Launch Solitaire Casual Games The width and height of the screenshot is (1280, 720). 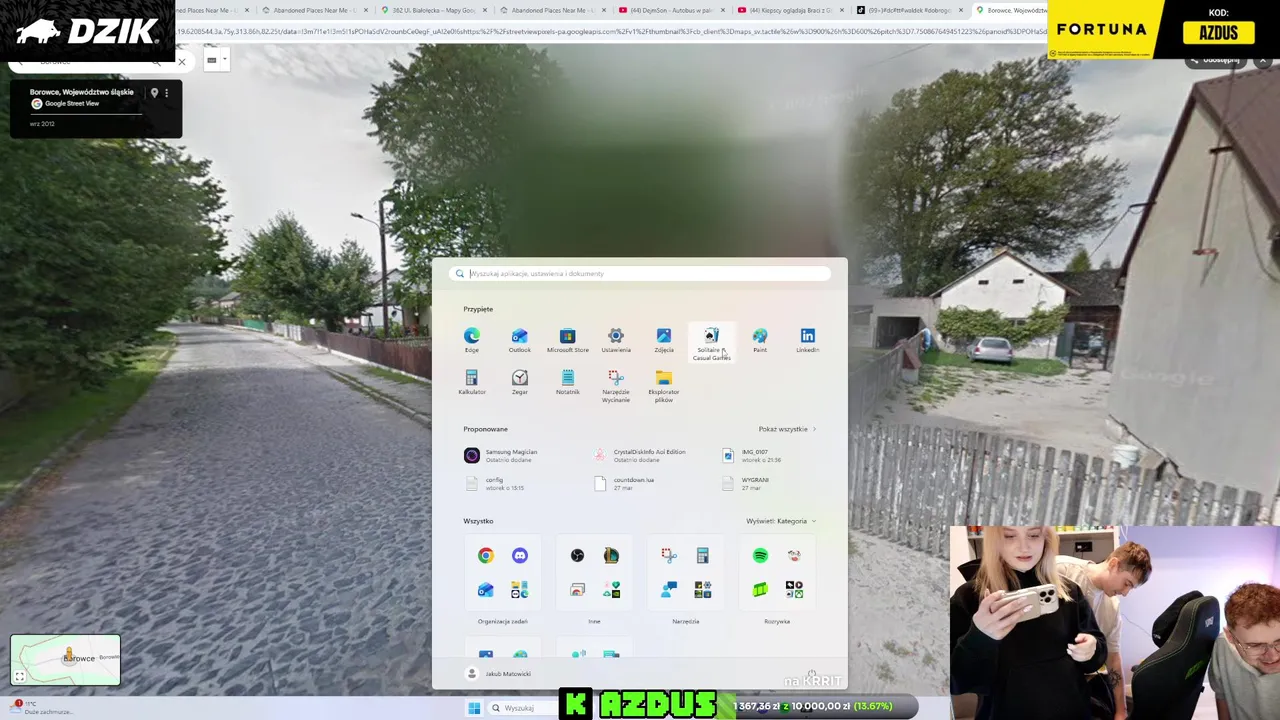click(x=712, y=343)
